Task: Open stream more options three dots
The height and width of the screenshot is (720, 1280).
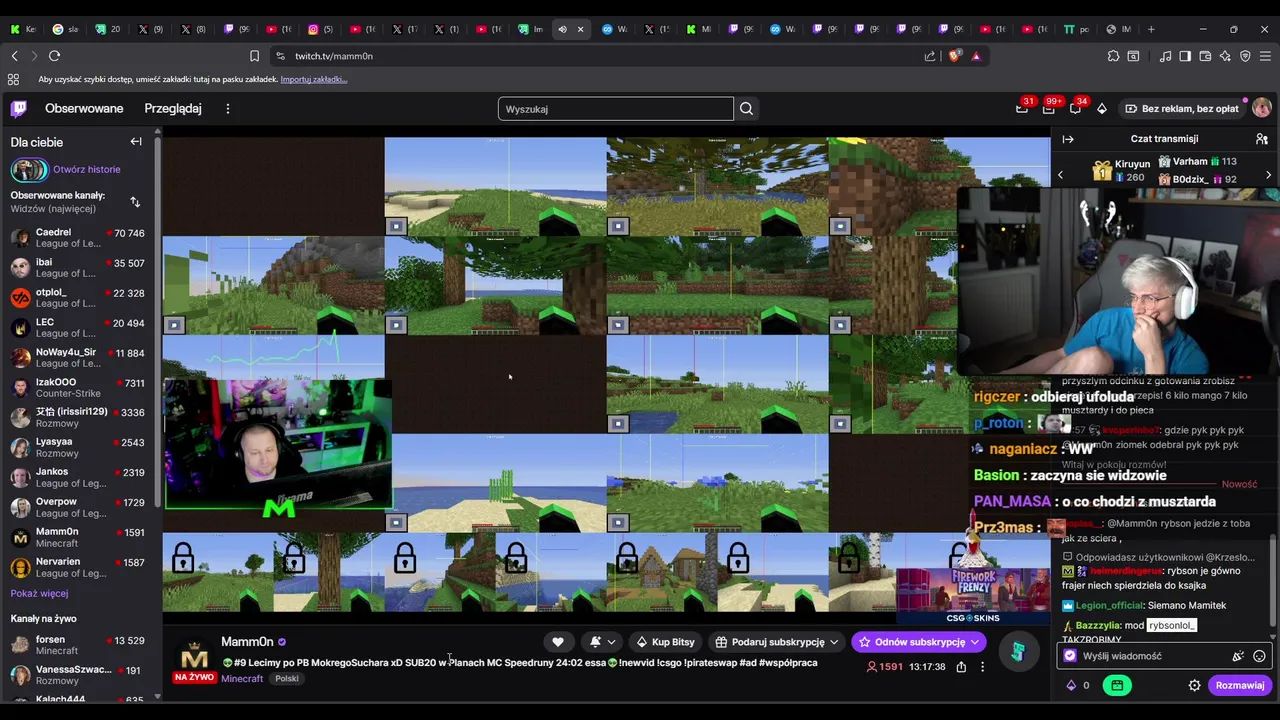Action: click(x=982, y=667)
